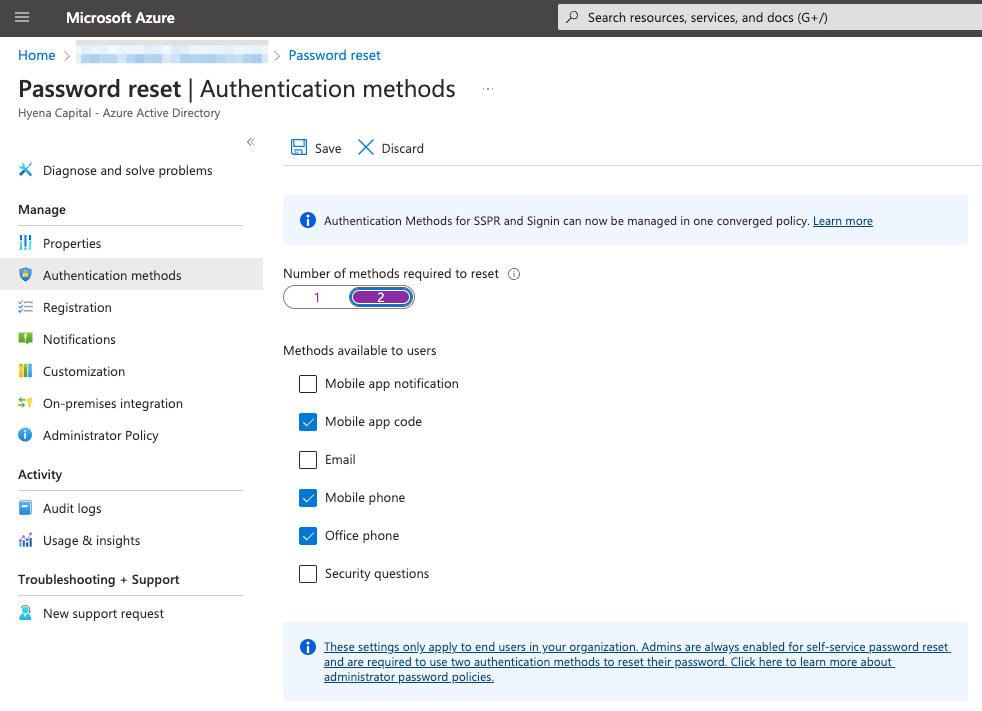Click the Administrator Policy info icon
The height and width of the screenshot is (711, 982).
pos(25,435)
